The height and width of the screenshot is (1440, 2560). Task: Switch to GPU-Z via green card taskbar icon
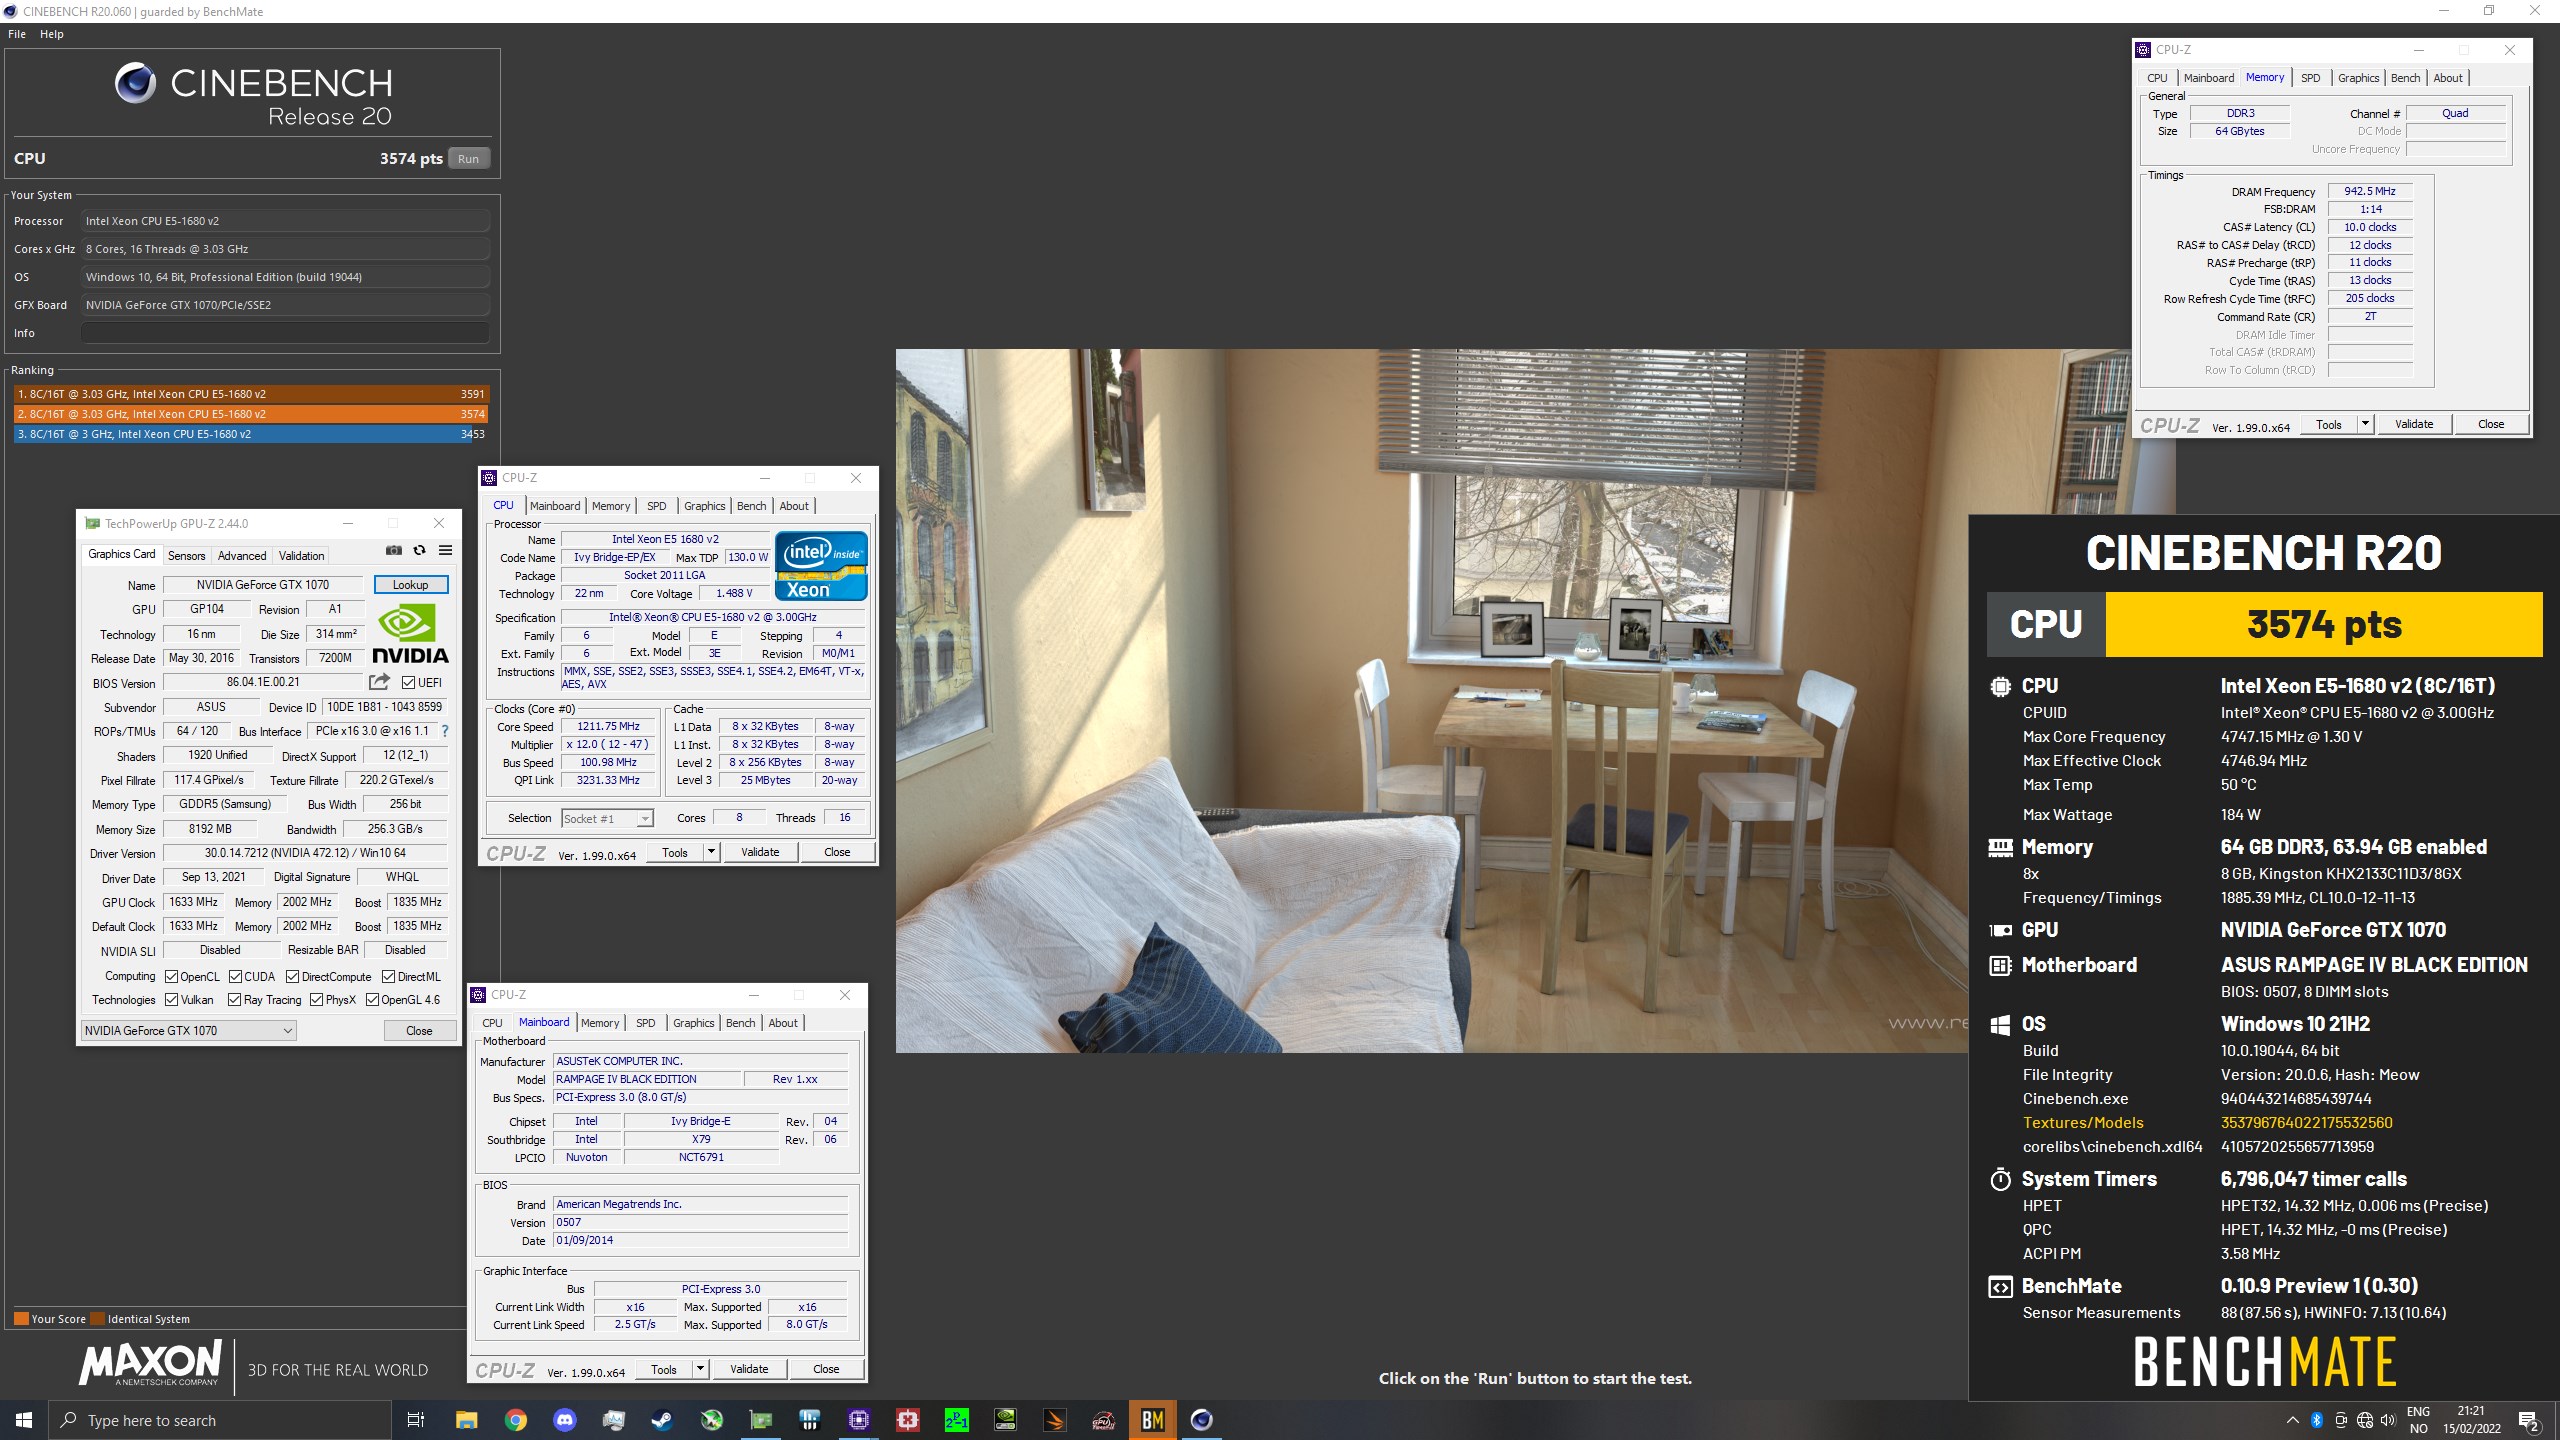[x=761, y=1420]
